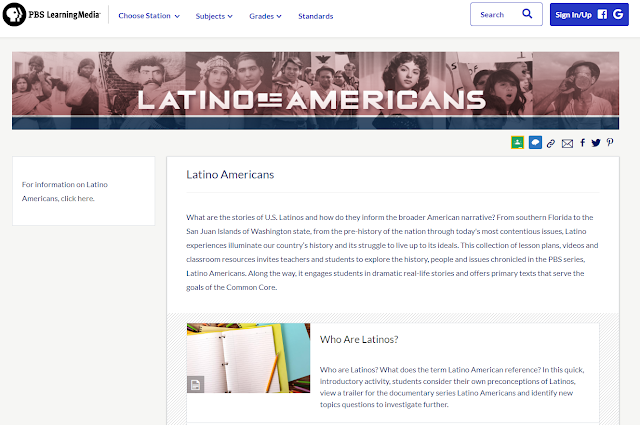Follow the 'click here' link in sidebar

click(77, 198)
